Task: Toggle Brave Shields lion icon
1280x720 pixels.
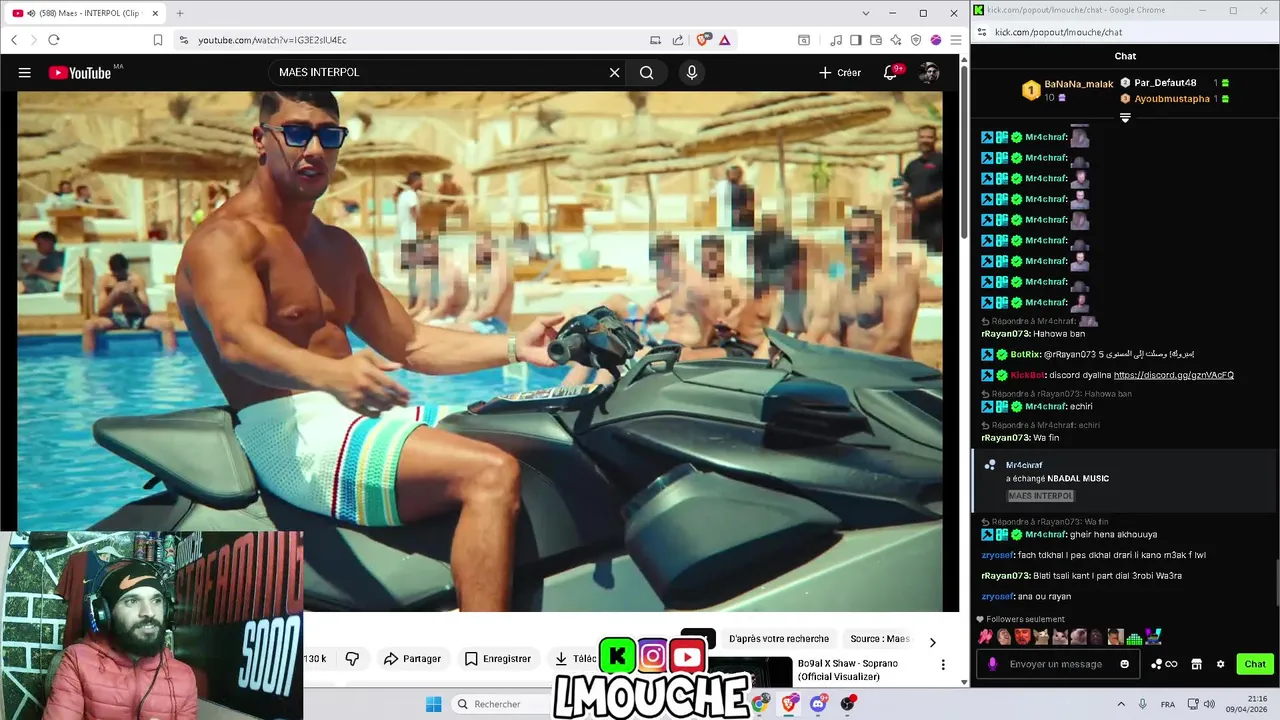Action: pyautogui.click(x=703, y=40)
